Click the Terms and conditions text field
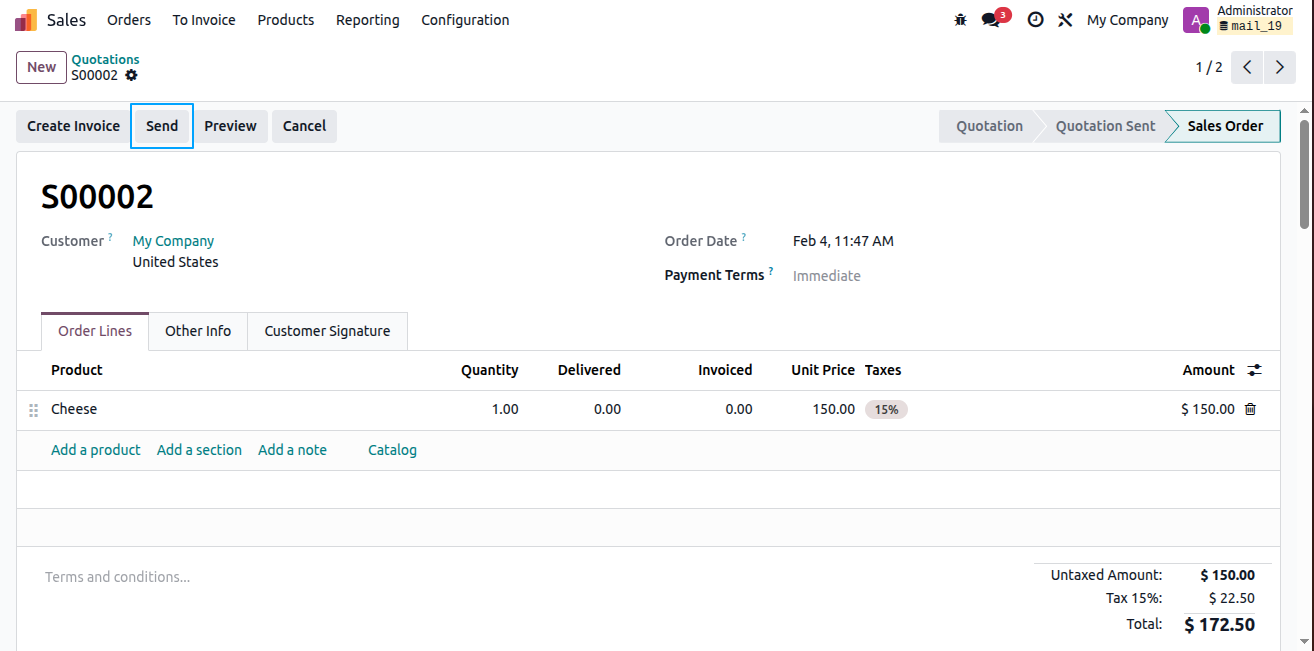 [118, 577]
